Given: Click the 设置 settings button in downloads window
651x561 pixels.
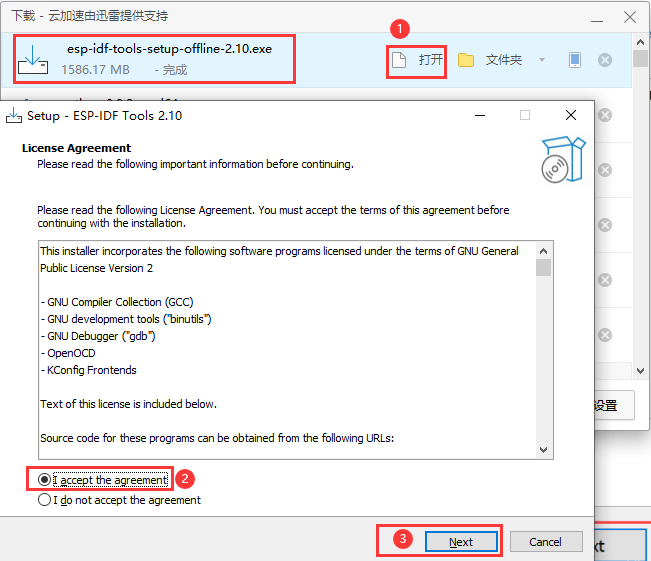Looking at the screenshot, I should [x=614, y=405].
